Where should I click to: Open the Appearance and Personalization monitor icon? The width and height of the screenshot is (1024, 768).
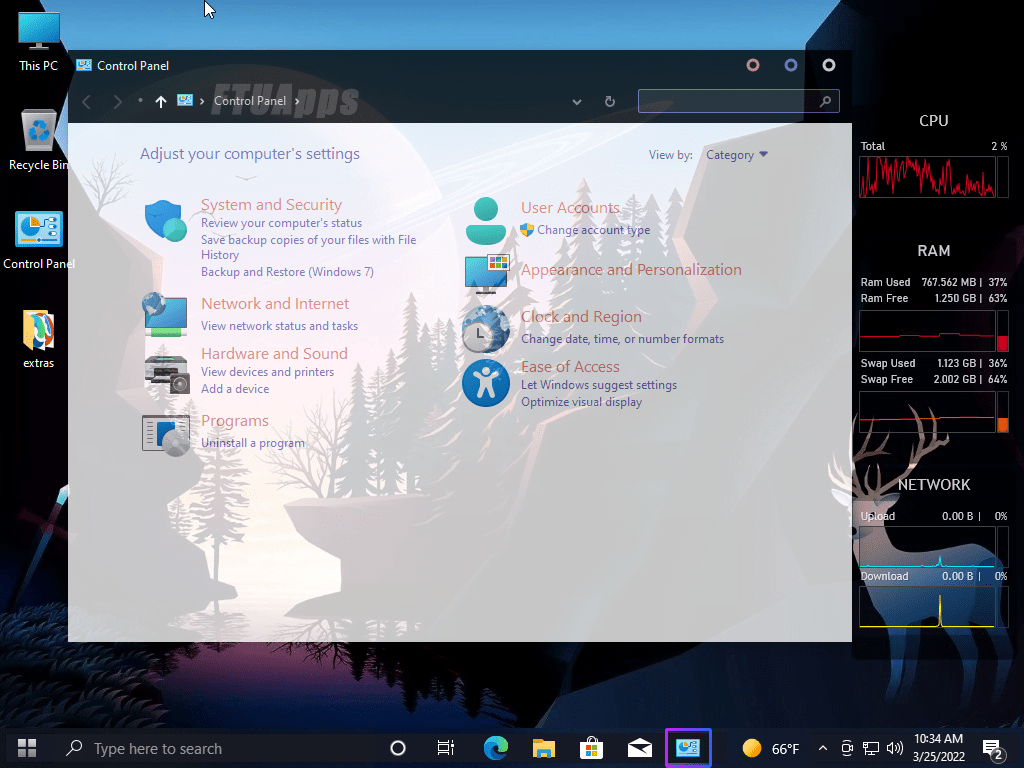click(487, 274)
